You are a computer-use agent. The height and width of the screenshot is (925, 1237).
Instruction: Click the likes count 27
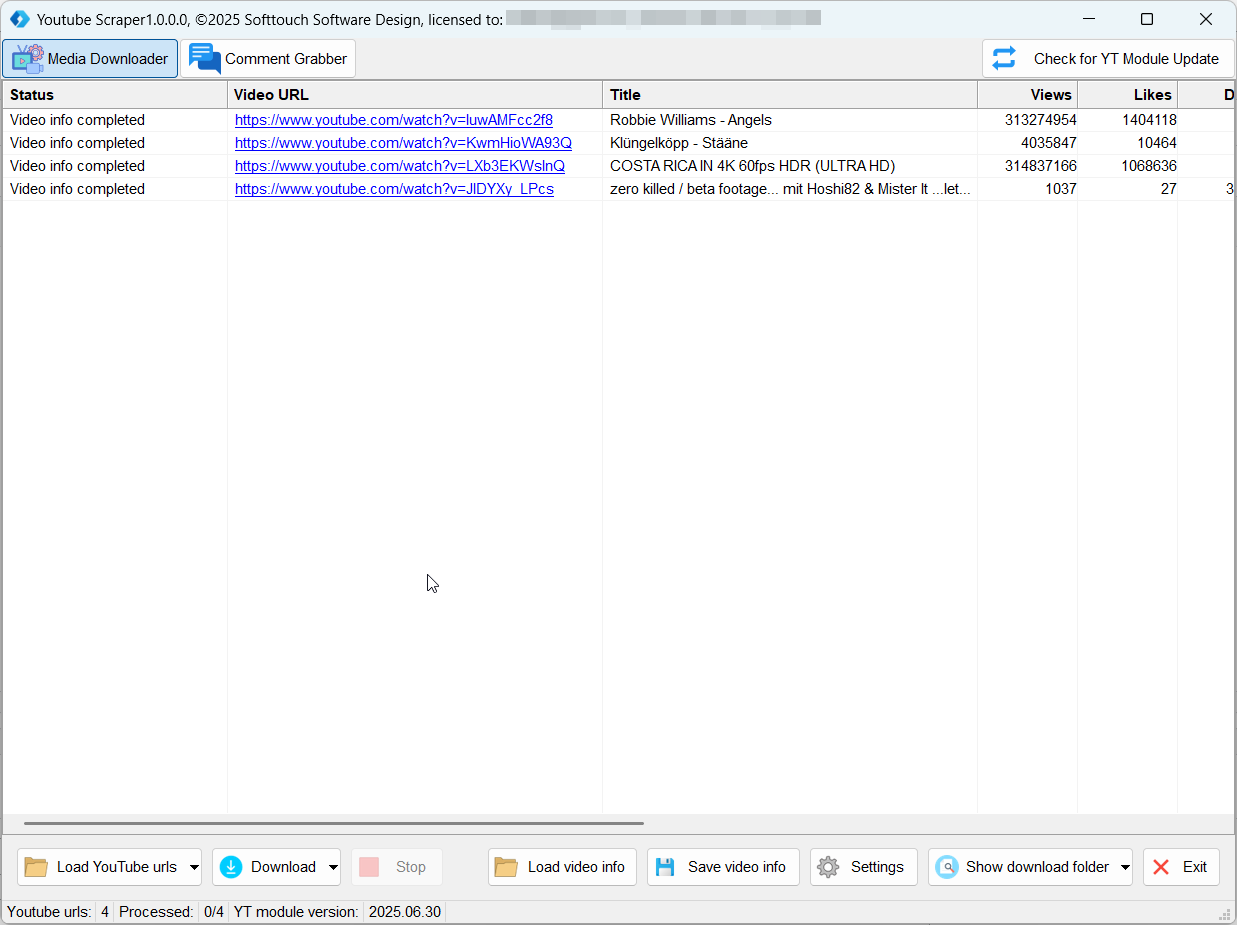tap(1168, 189)
